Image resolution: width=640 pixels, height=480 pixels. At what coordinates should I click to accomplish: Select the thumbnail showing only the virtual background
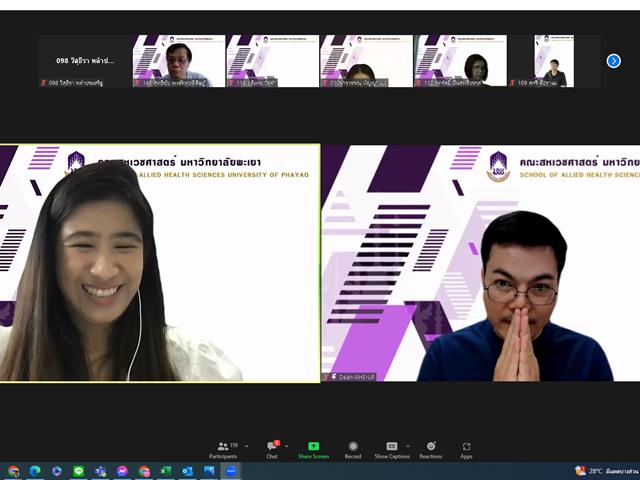[273, 61]
